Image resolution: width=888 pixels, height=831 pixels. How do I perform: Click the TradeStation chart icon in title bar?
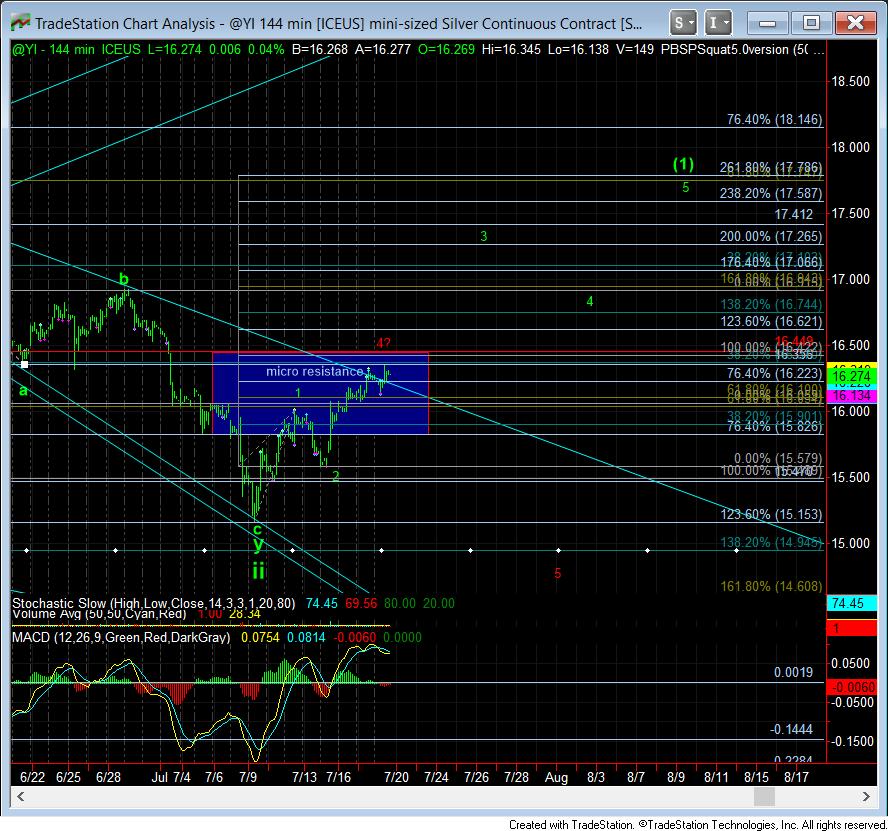point(20,23)
